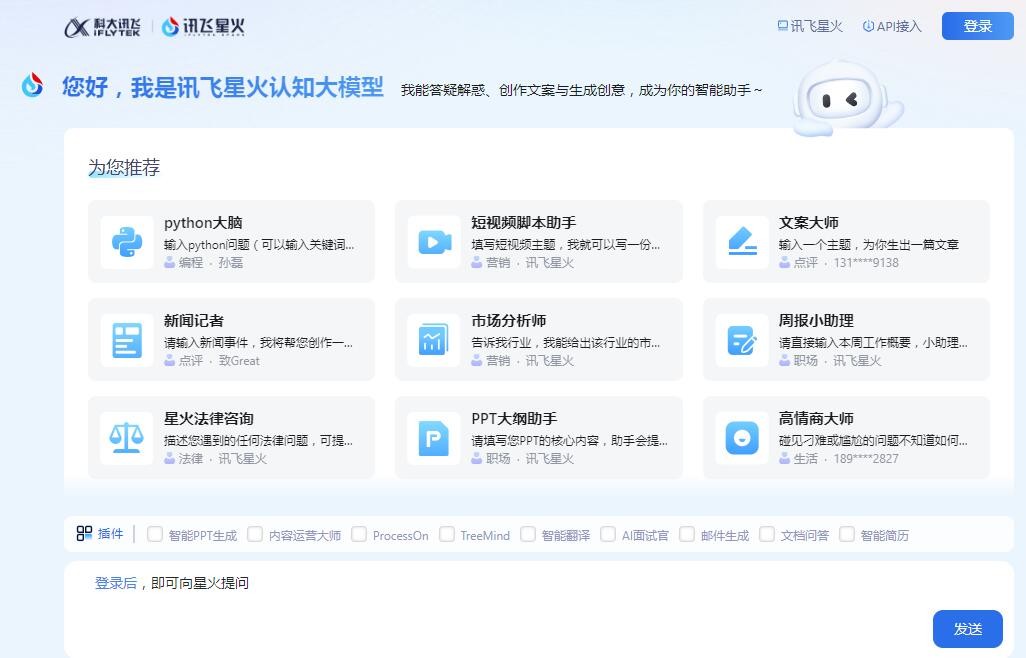This screenshot has width=1026, height=658.
Task: Click the 为您推荐 heading
Action: click(x=124, y=167)
